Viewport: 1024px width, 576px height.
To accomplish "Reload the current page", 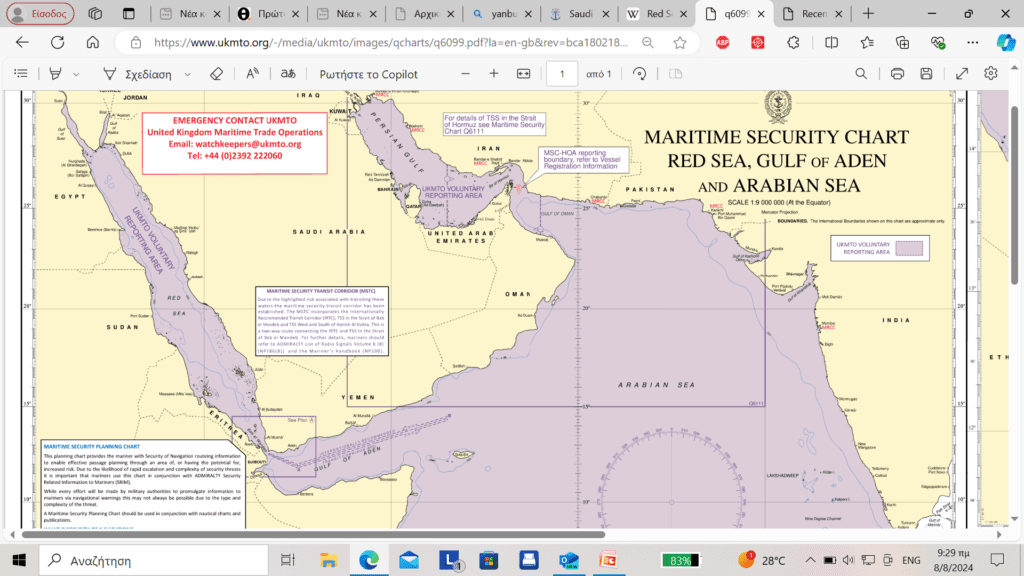I will 57,42.
